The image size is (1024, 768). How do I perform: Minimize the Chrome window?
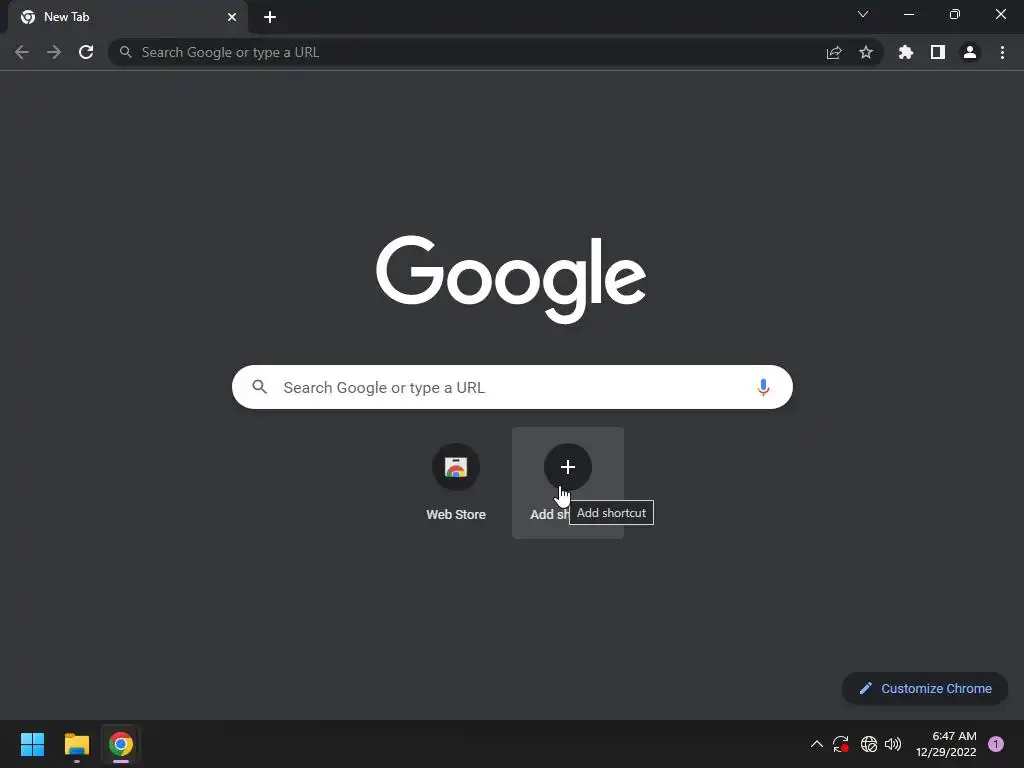pyautogui.click(x=909, y=14)
